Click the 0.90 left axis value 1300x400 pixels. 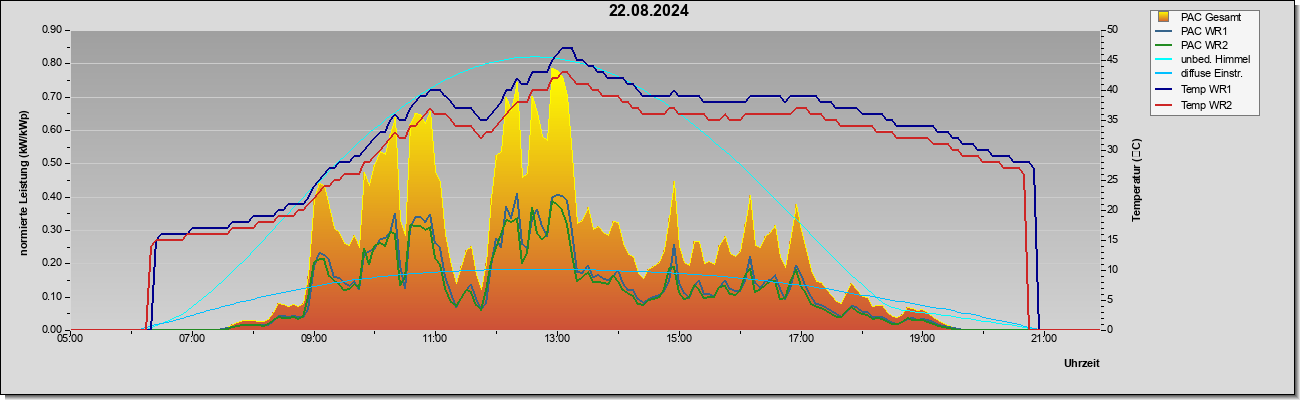coord(51,30)
